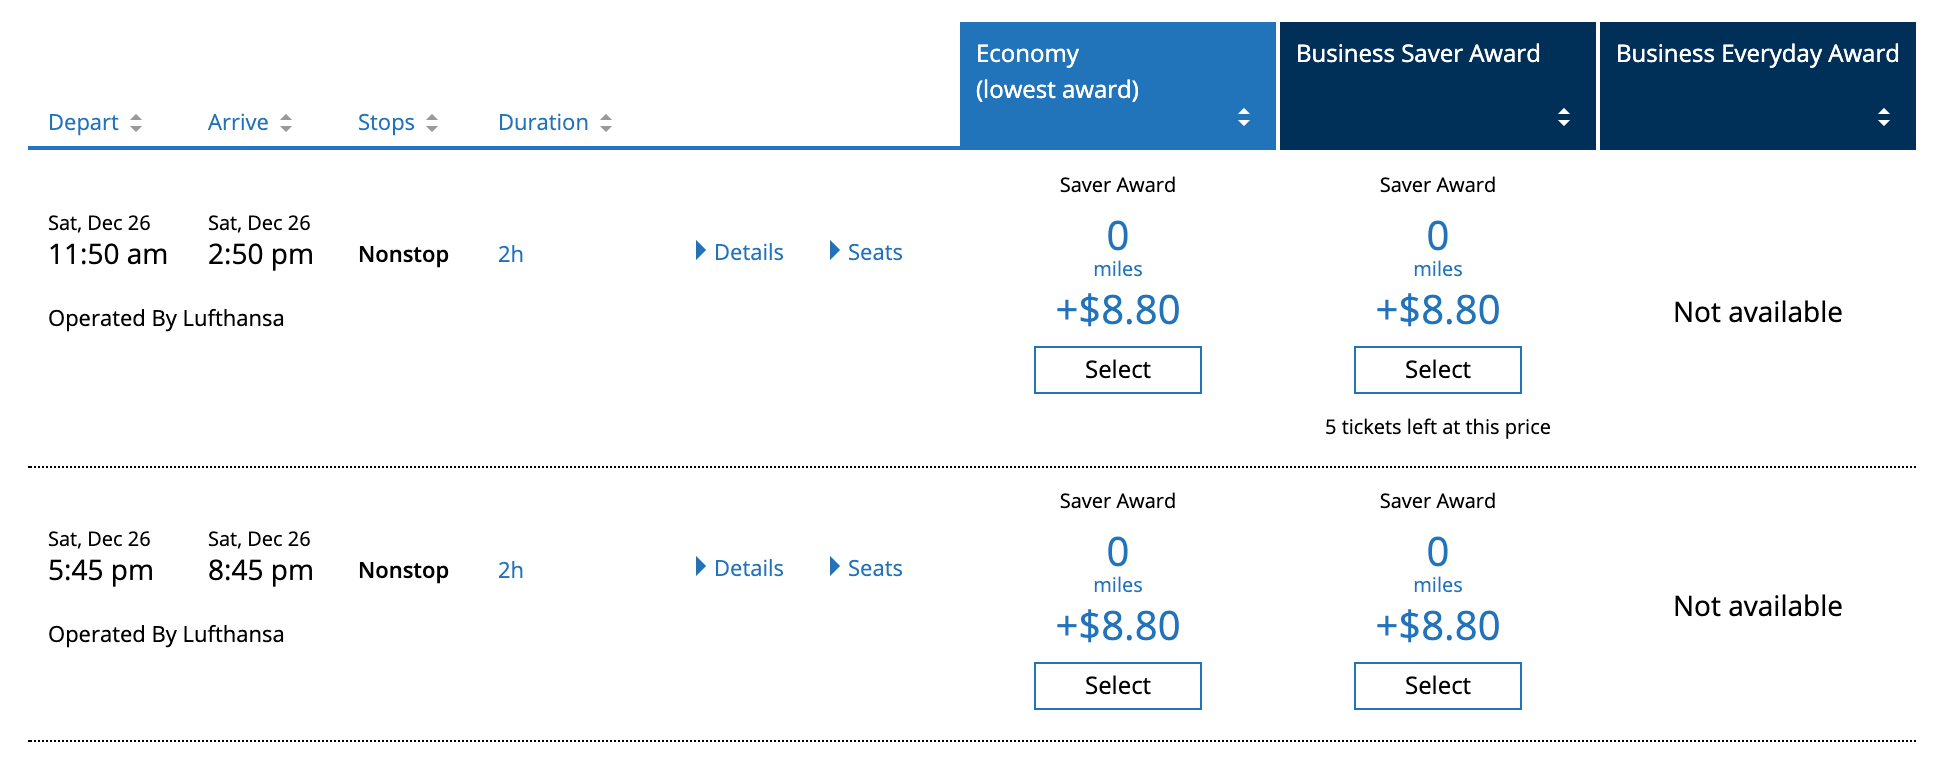Expand Details for the 5:45 pm flight
This screenshot has width=1936, height=766.
coord(740,568)
